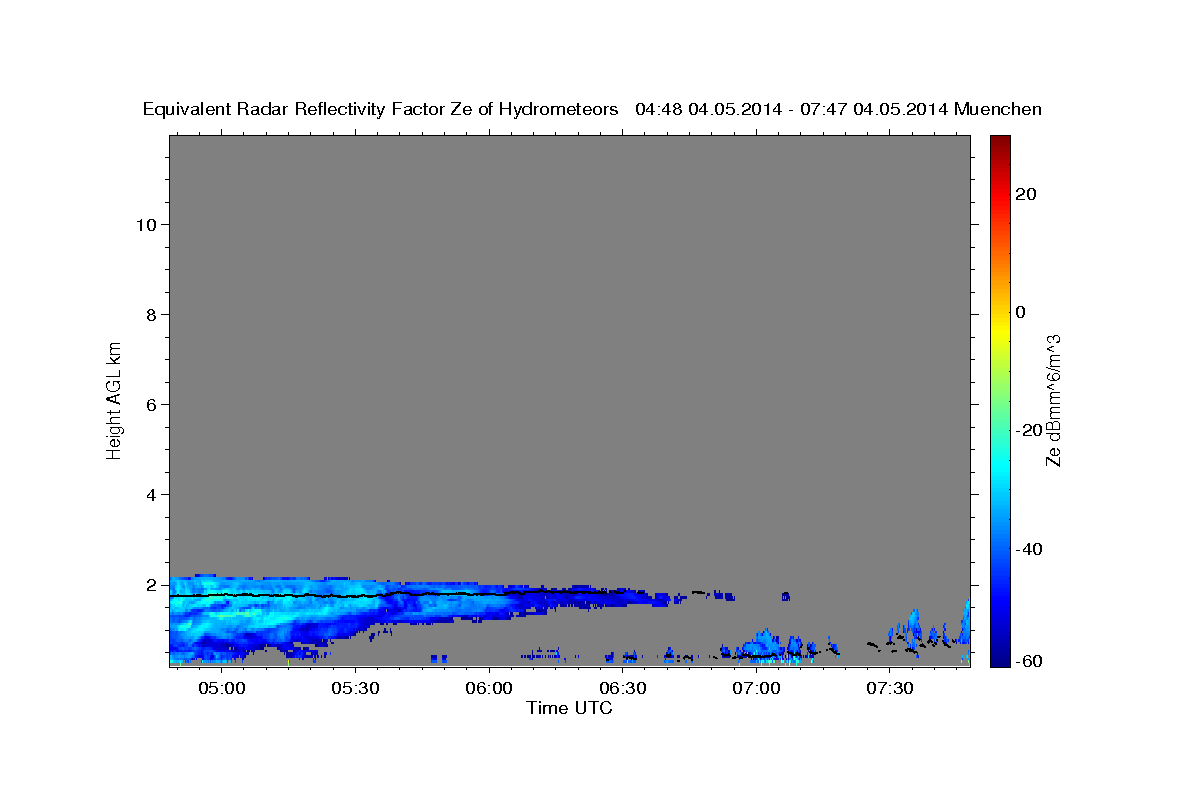Click the "07:00" time tick label

point(757,689)
